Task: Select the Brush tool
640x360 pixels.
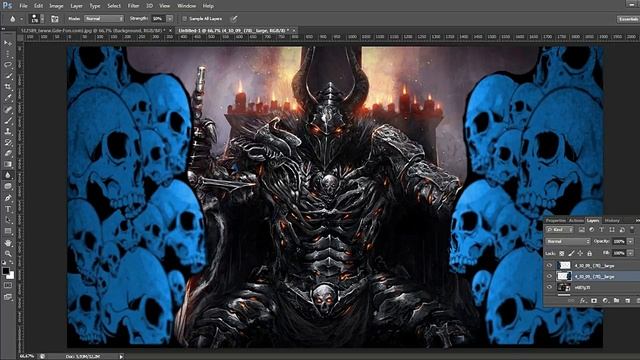Action: (x=8, y=120)
